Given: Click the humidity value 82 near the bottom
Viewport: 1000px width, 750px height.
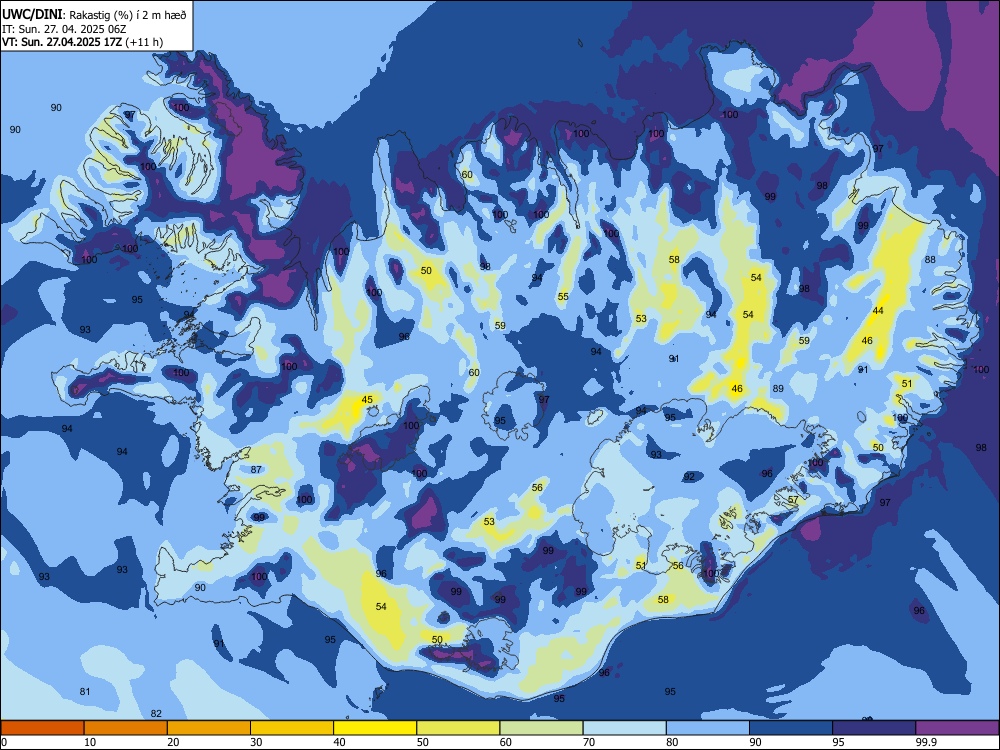Looking at the screenshot, I should coord(156,714).
